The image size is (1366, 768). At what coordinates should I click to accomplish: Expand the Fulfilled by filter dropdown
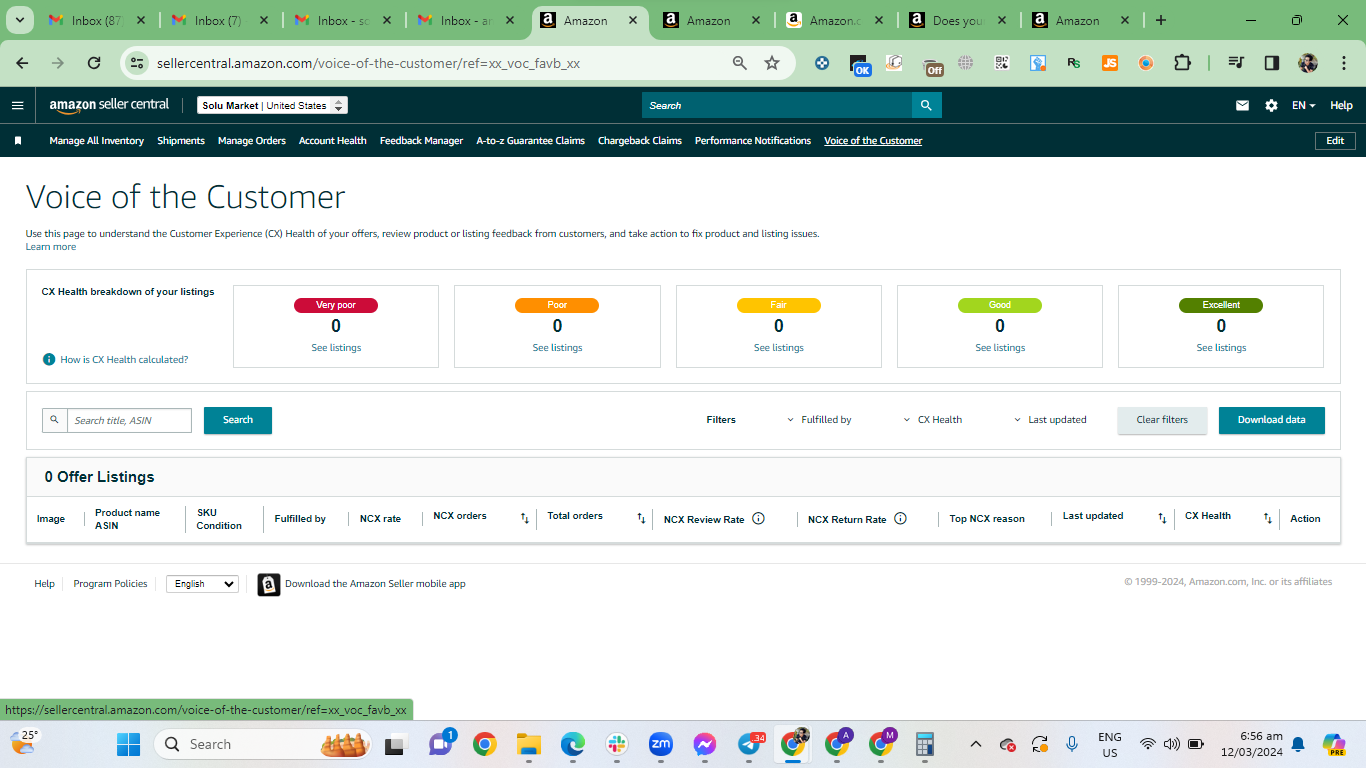pos(819,420)
